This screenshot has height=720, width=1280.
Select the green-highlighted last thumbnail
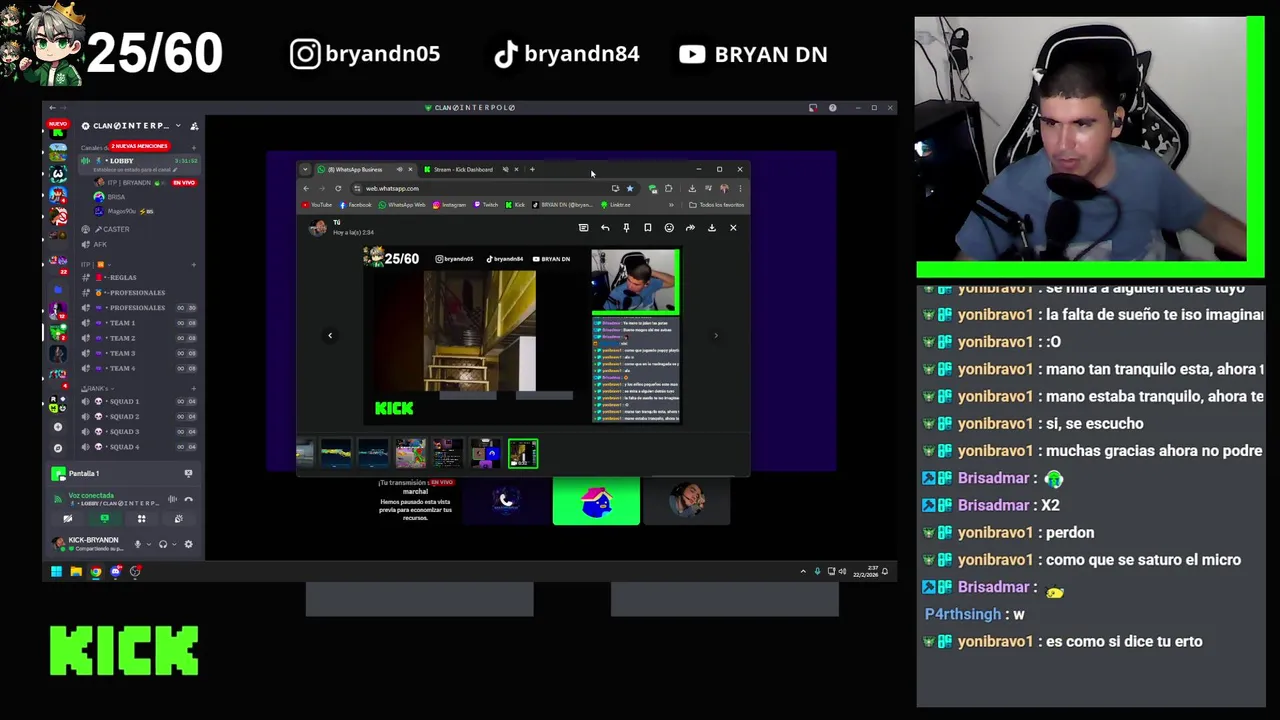point(523,454)
